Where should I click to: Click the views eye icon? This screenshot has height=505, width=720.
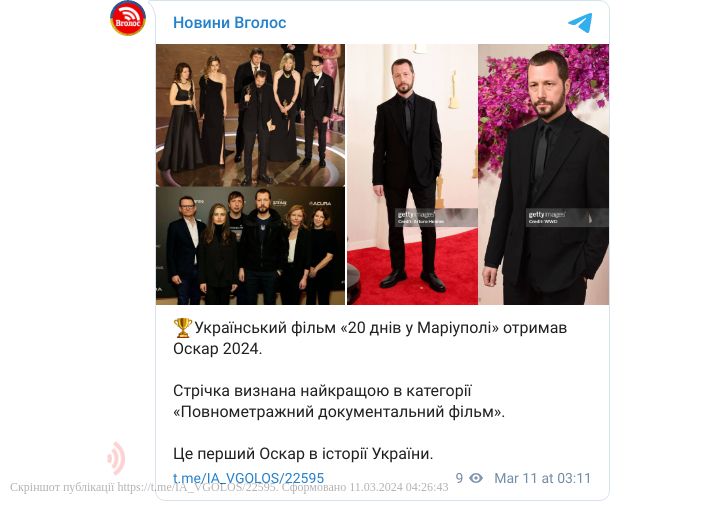tap(476, 478)
